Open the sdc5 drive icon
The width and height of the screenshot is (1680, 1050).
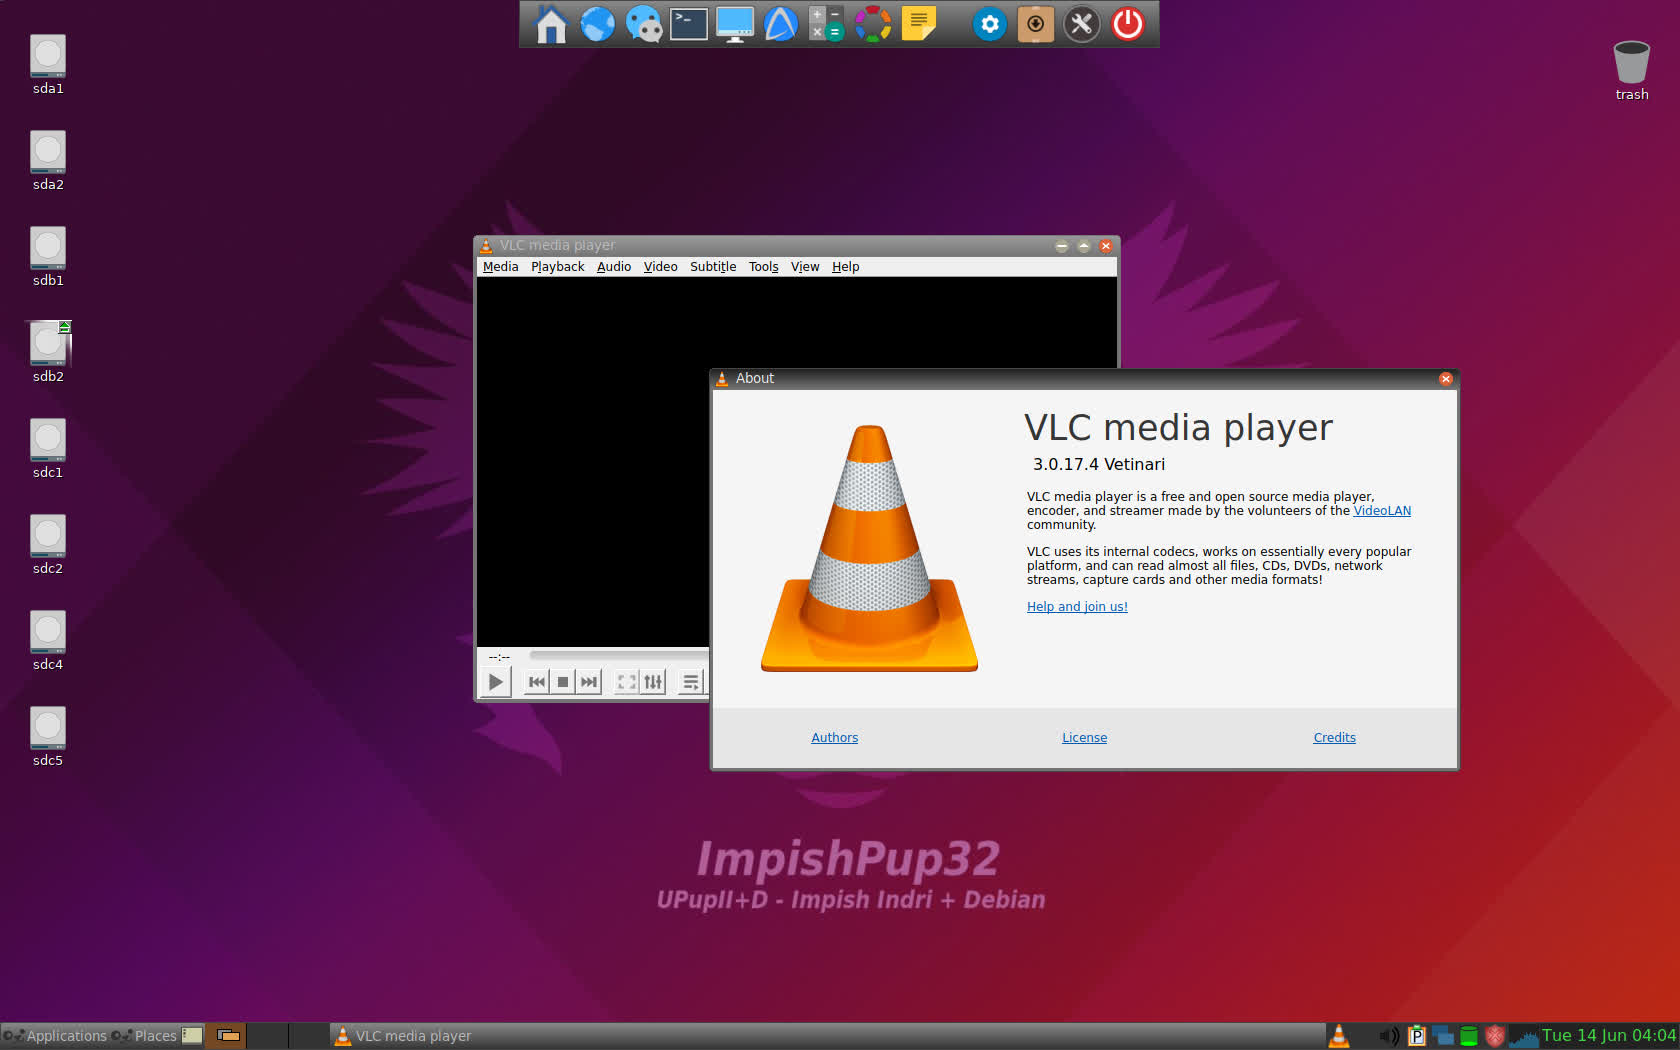click(48, 728)
